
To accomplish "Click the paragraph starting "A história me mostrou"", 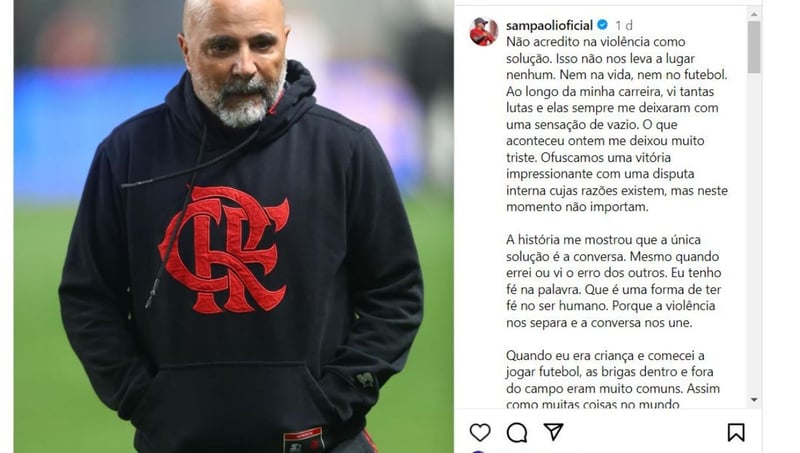I will point(613,281).
